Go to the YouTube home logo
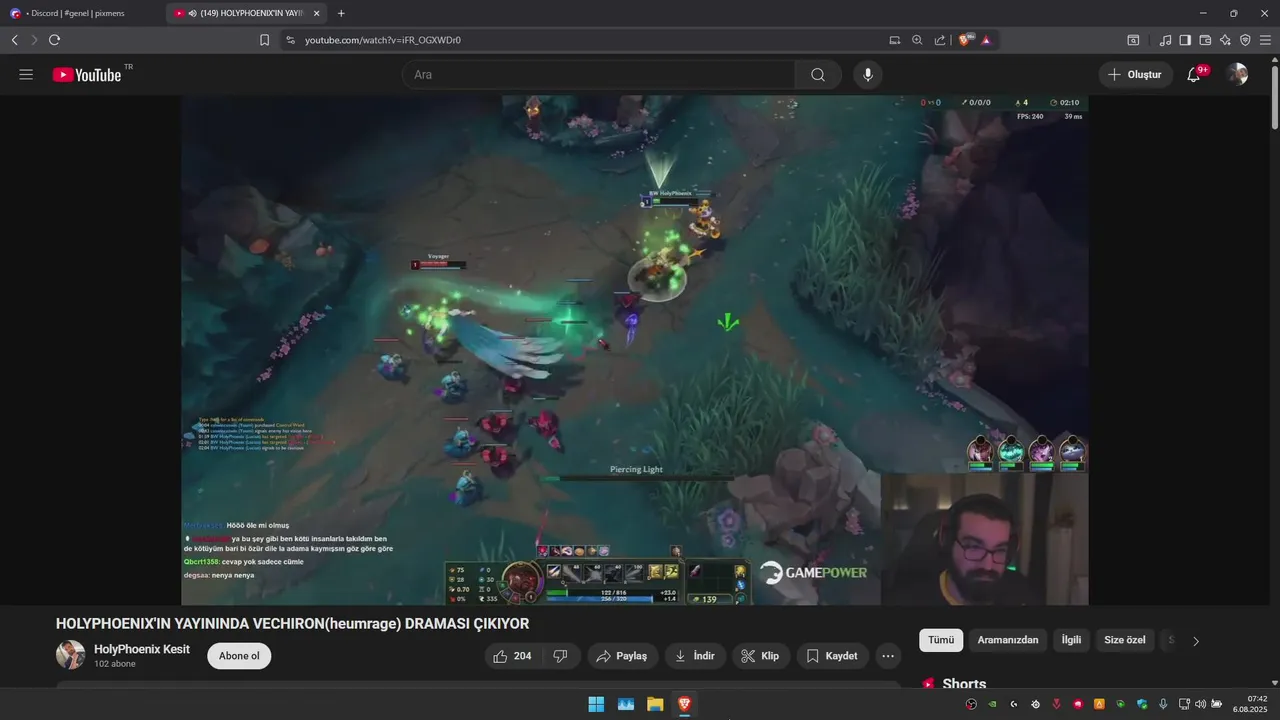Screen dimensions: 1280x720 87,75
